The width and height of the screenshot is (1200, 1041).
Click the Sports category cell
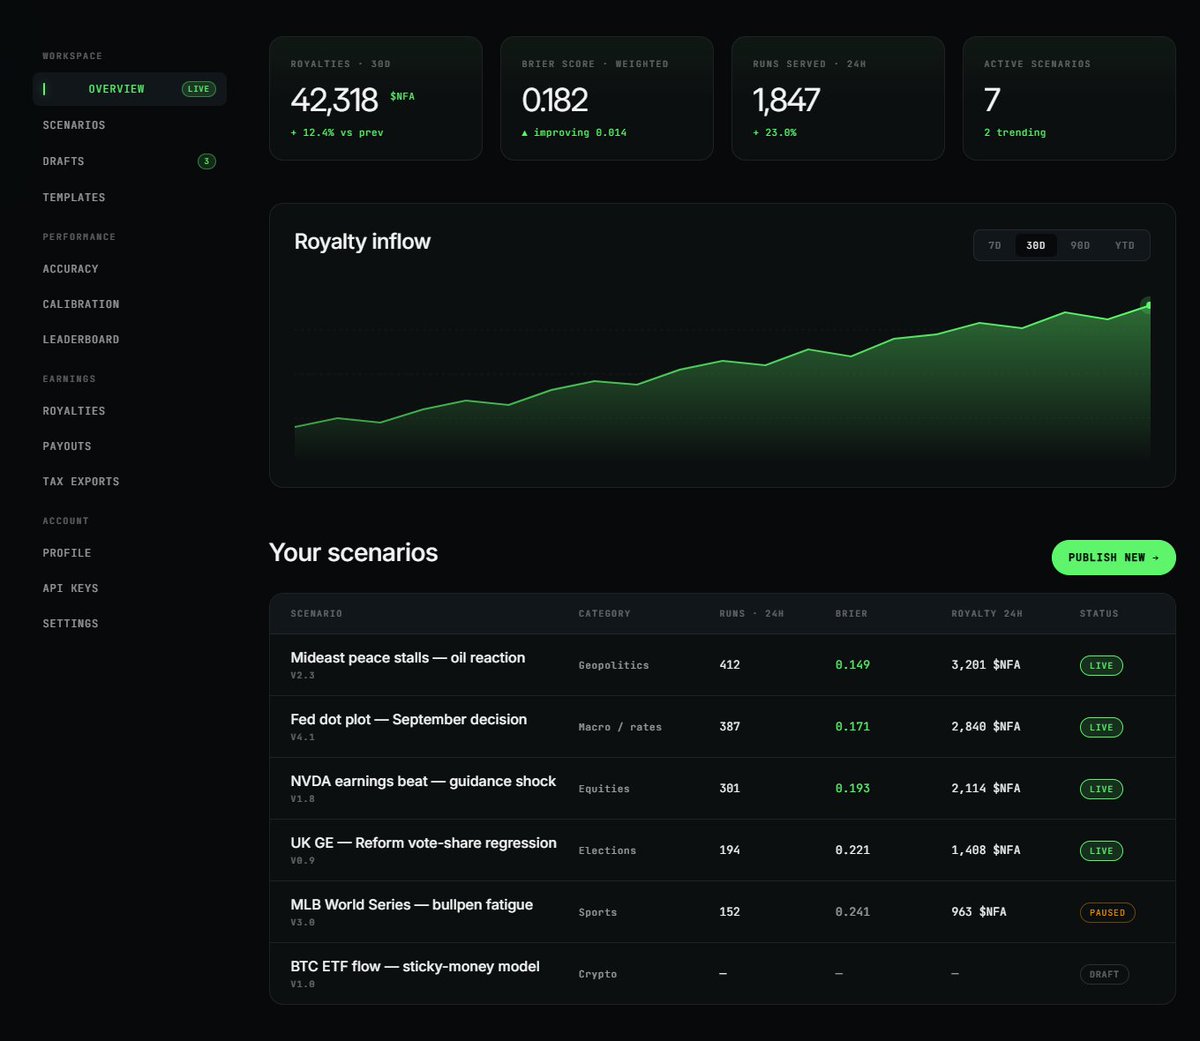point(598,913)
